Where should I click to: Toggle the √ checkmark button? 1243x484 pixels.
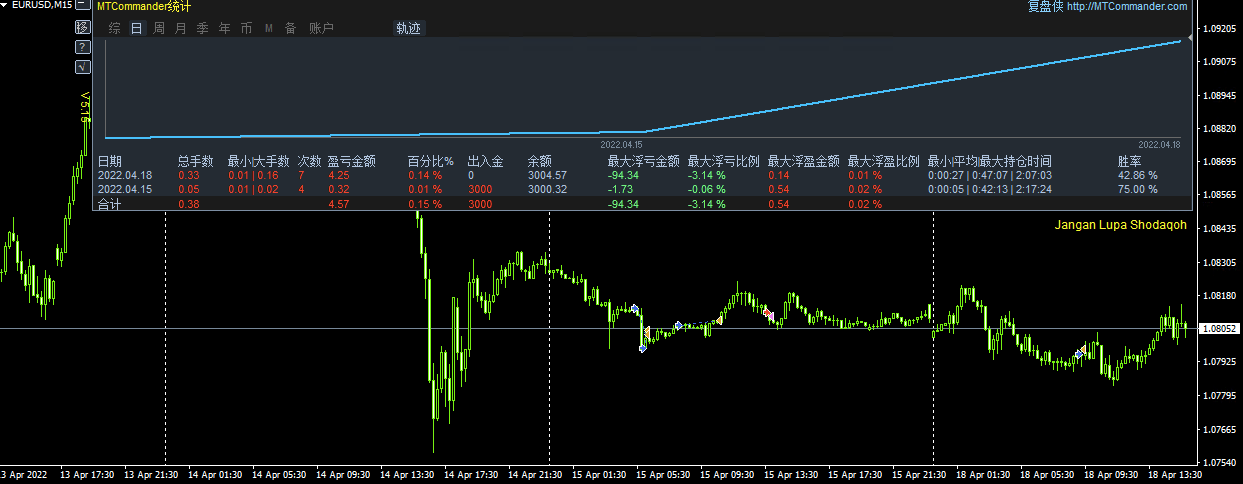[82, 67]
